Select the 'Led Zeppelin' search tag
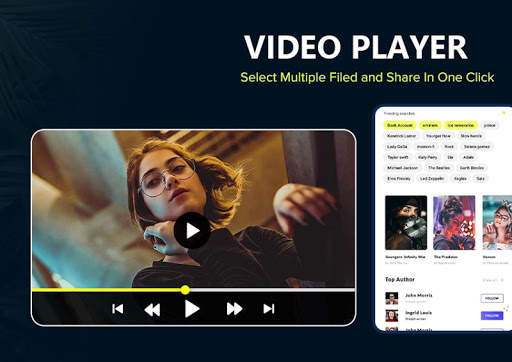The height and width of the screenshot is (362, 512). tap(432, 179)
